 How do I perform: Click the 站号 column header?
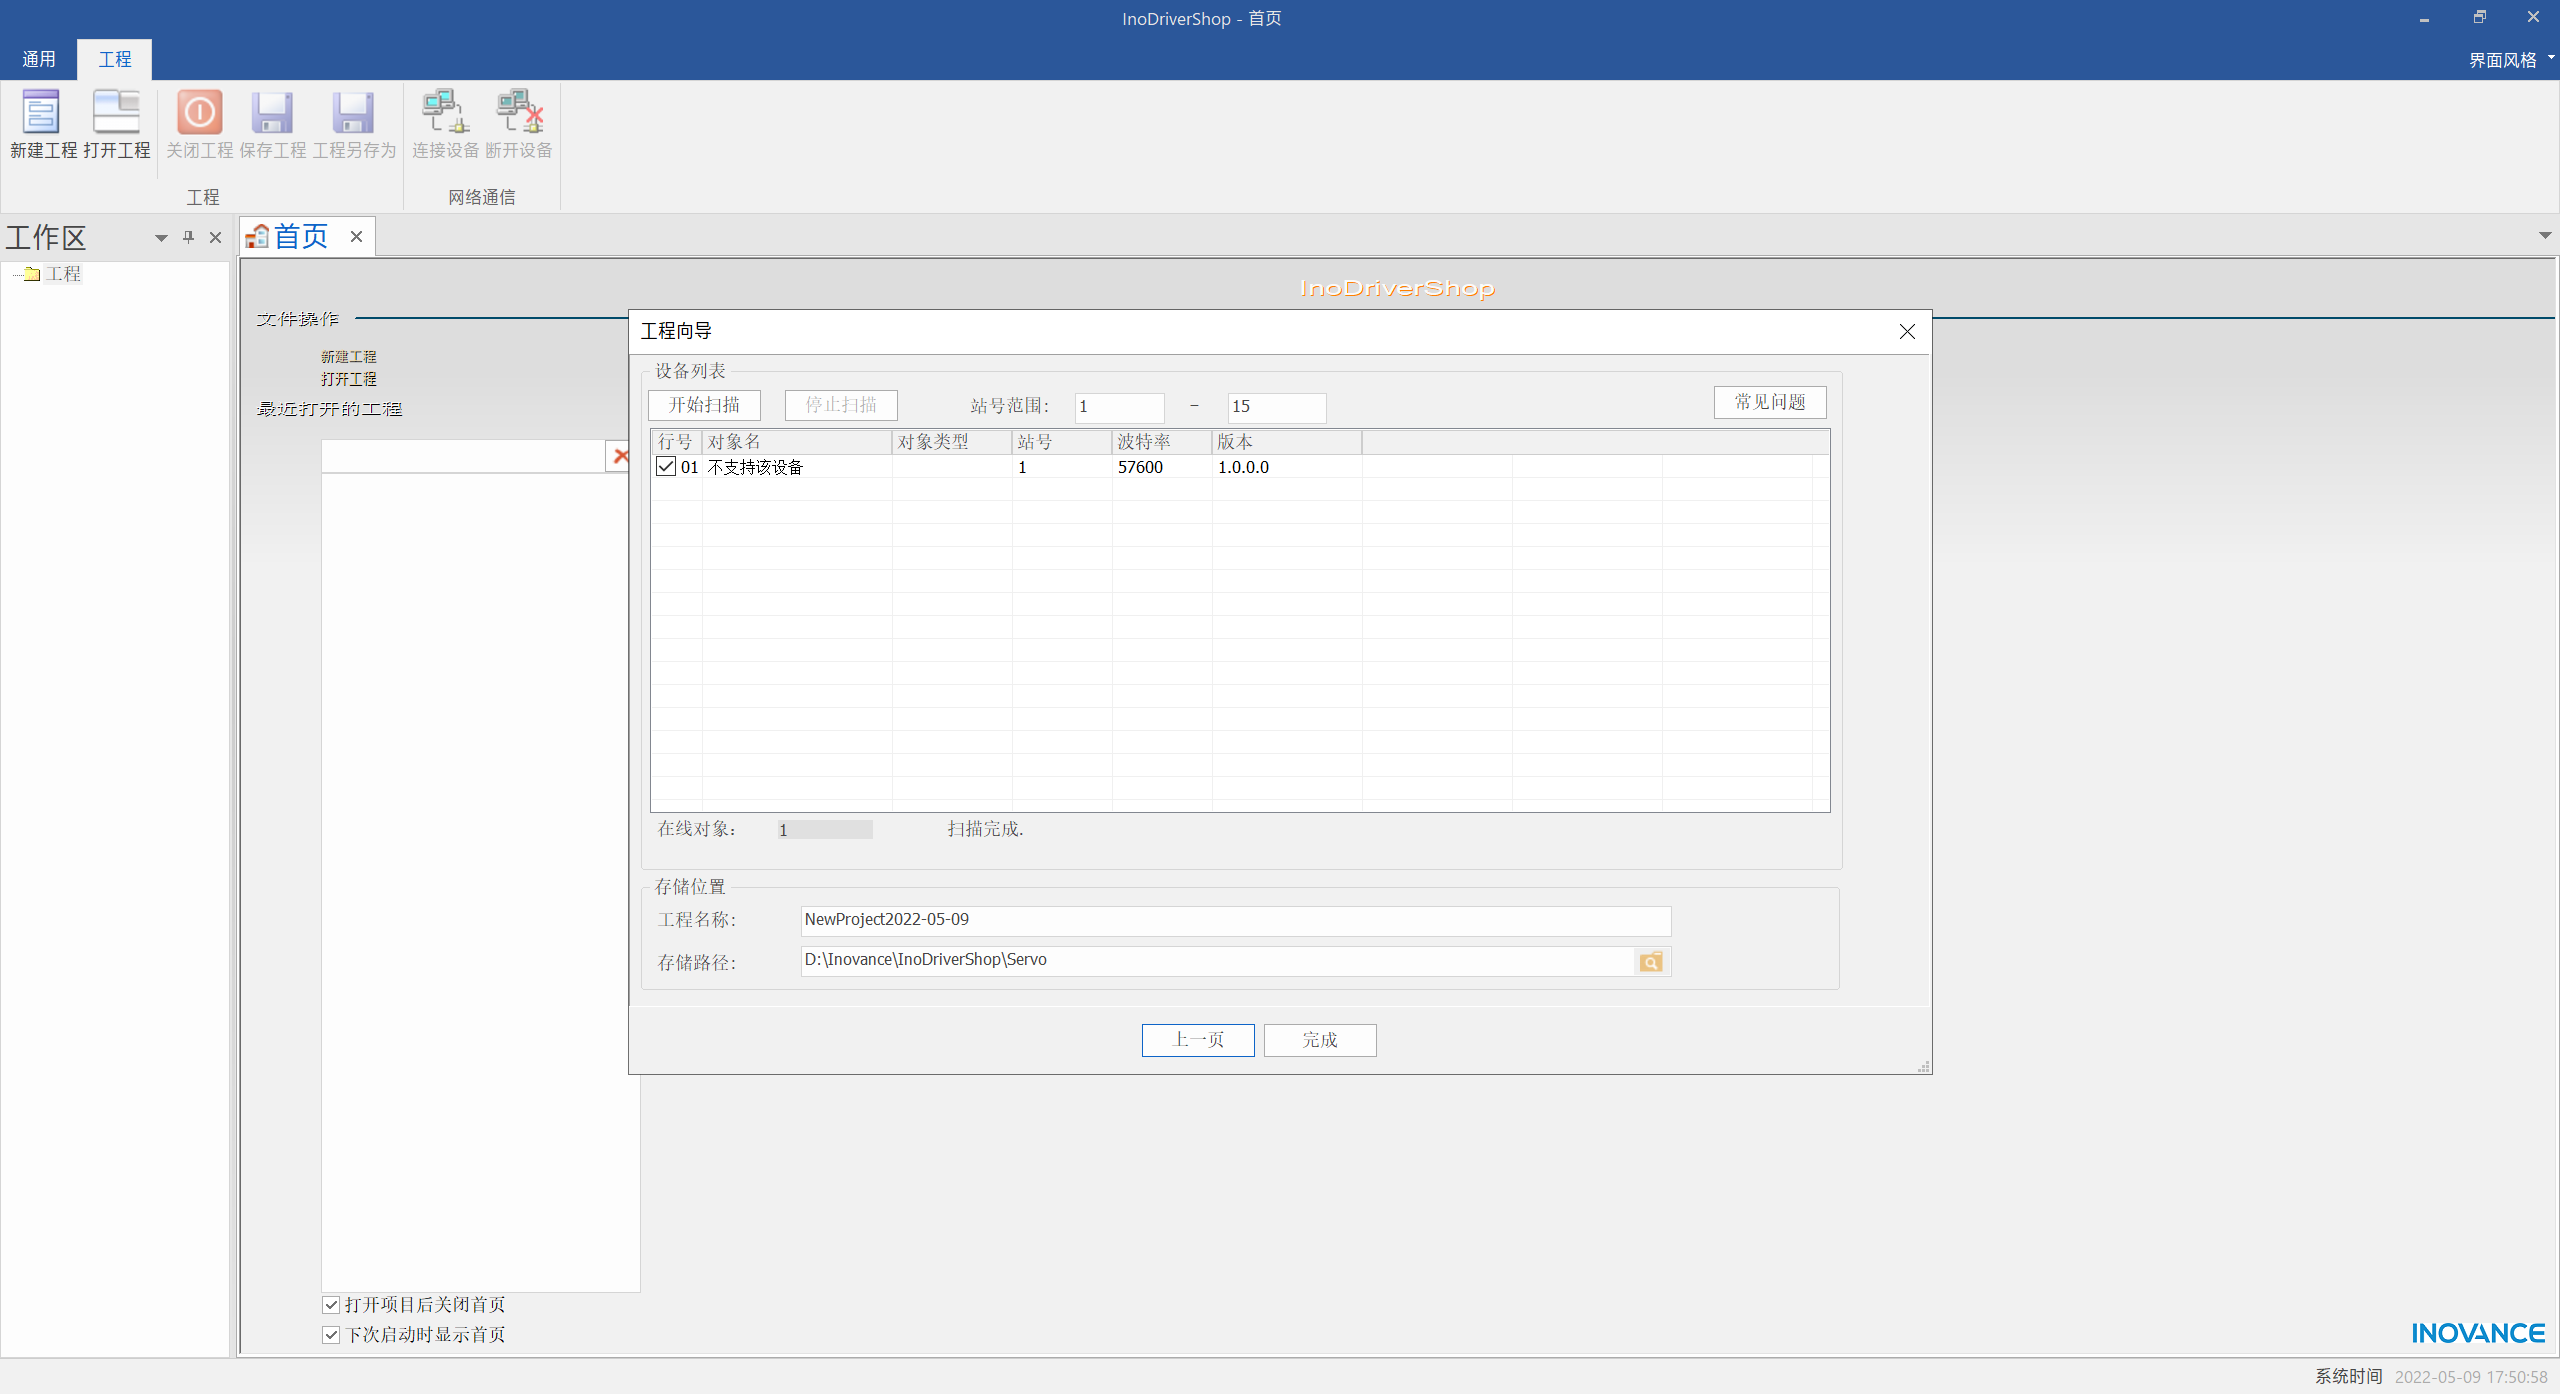1062,442
